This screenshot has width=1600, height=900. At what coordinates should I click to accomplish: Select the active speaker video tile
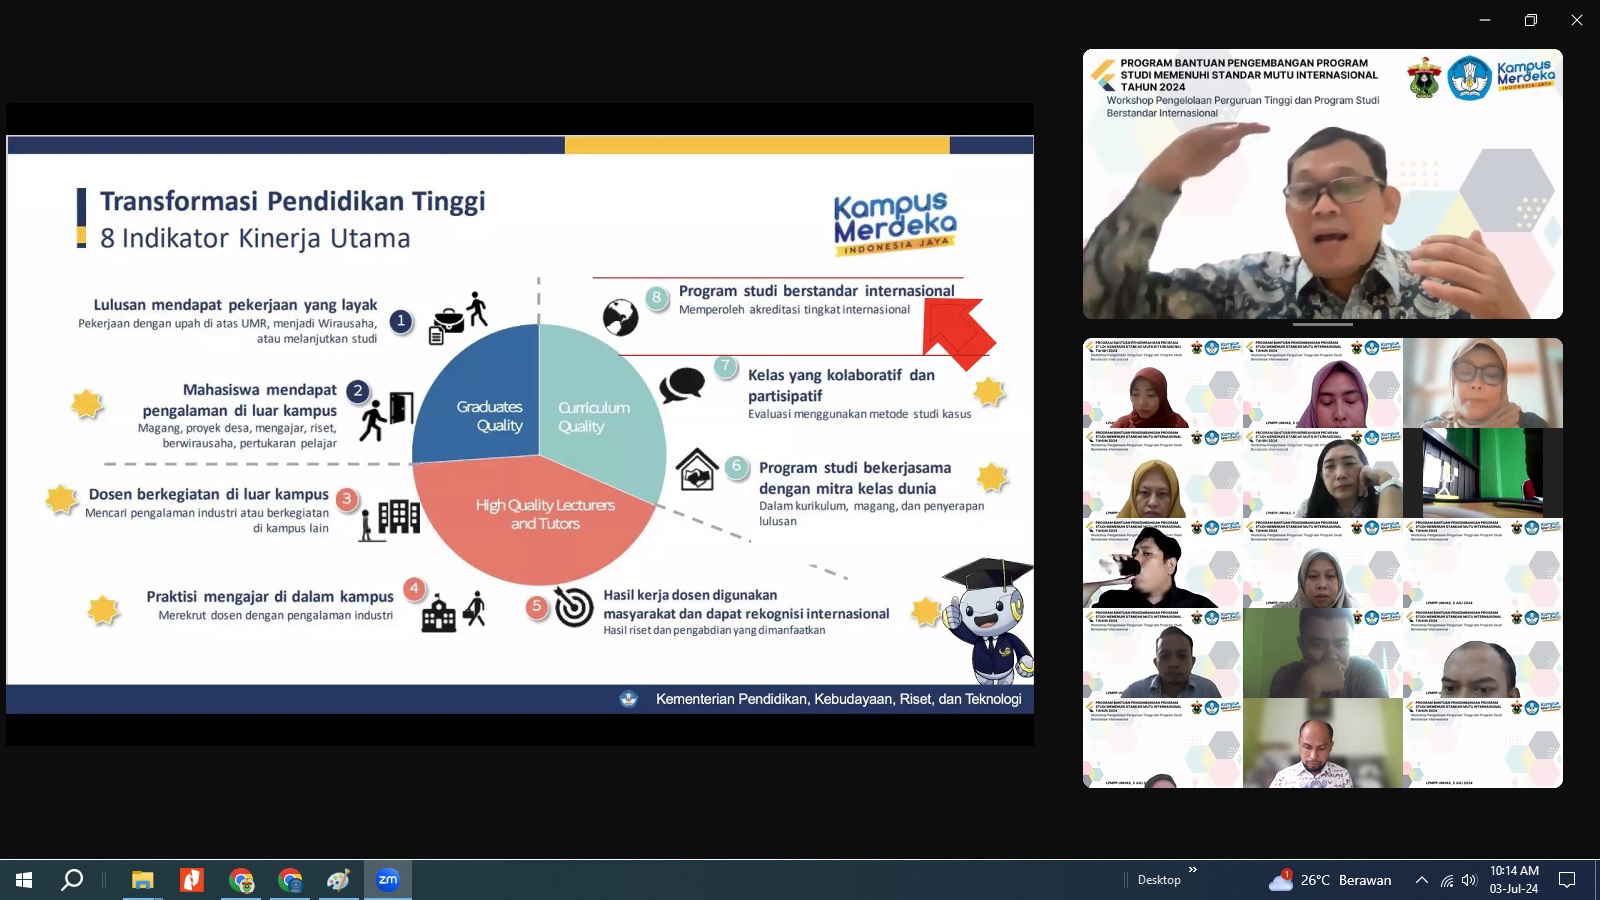click(1322, 184)
